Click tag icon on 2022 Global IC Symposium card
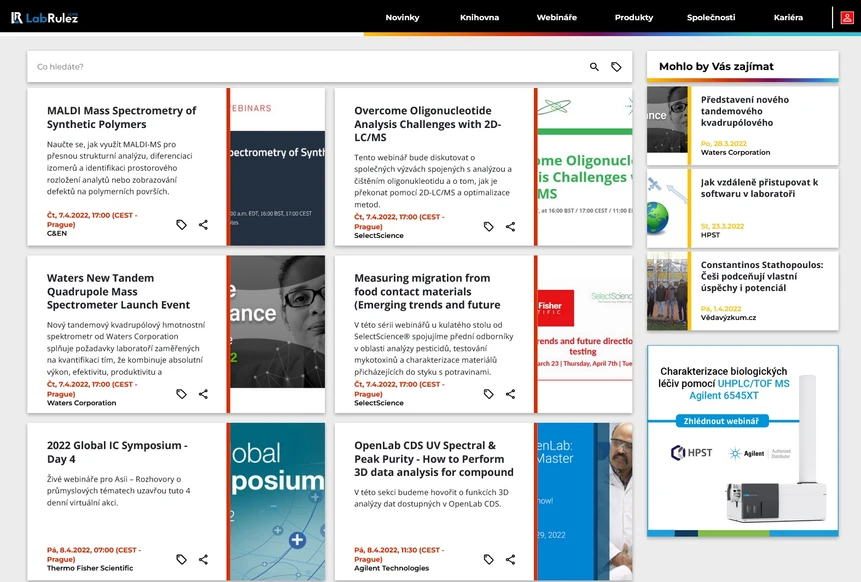The image size is (861, 582). point(181,559)
